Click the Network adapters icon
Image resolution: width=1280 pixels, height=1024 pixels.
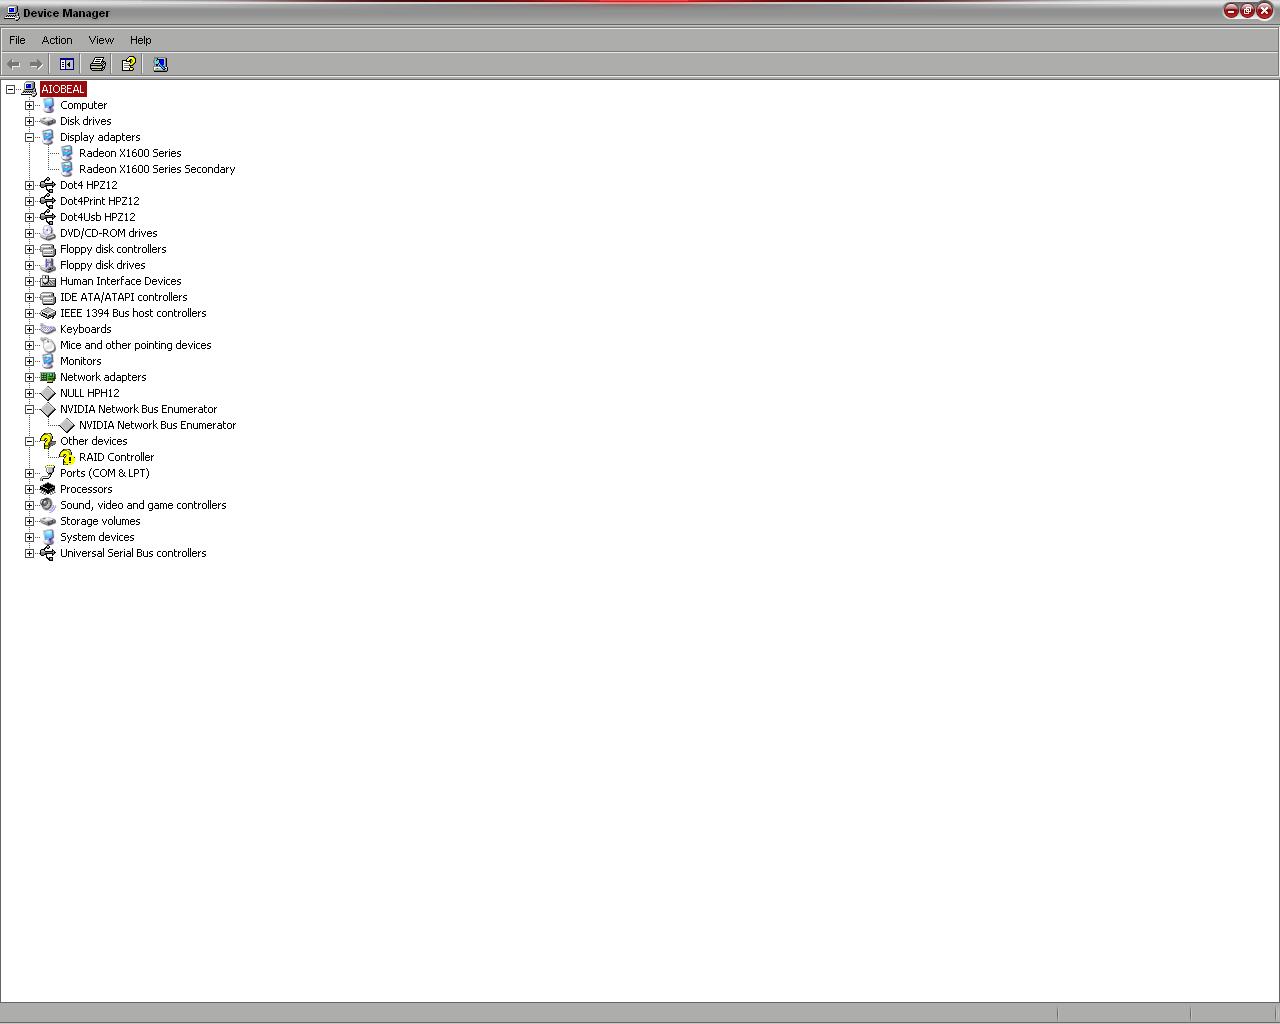[x=48, y=377]
